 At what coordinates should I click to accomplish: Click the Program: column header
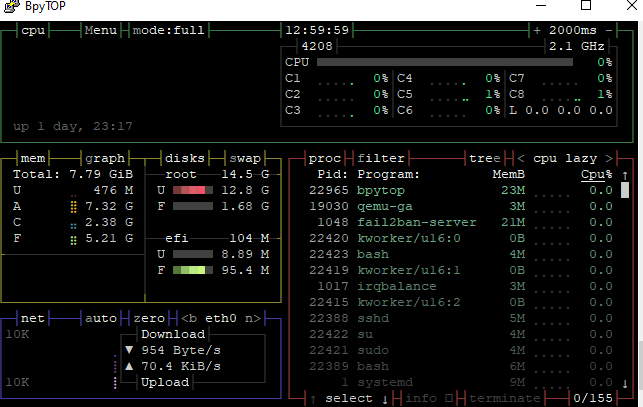click(x=388, y=174)
